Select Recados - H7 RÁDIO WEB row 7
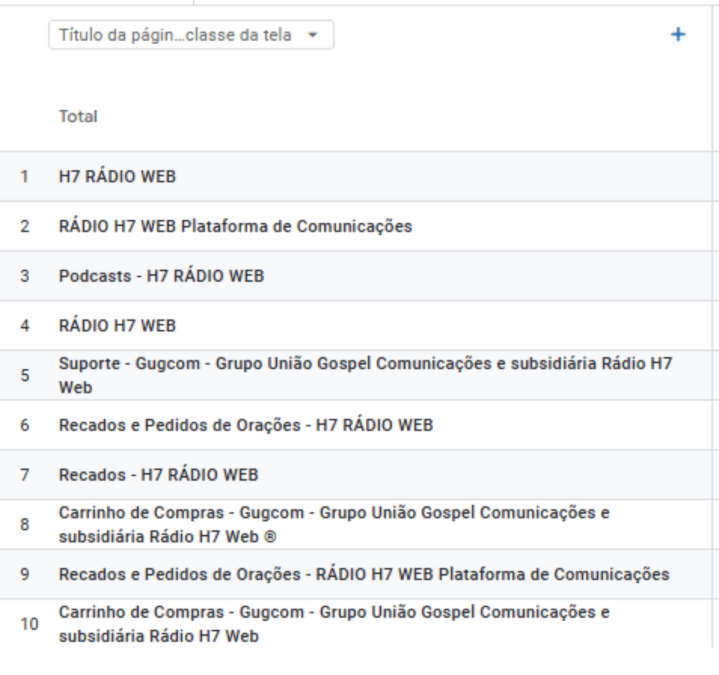719x675 pixels. [356, 475]
